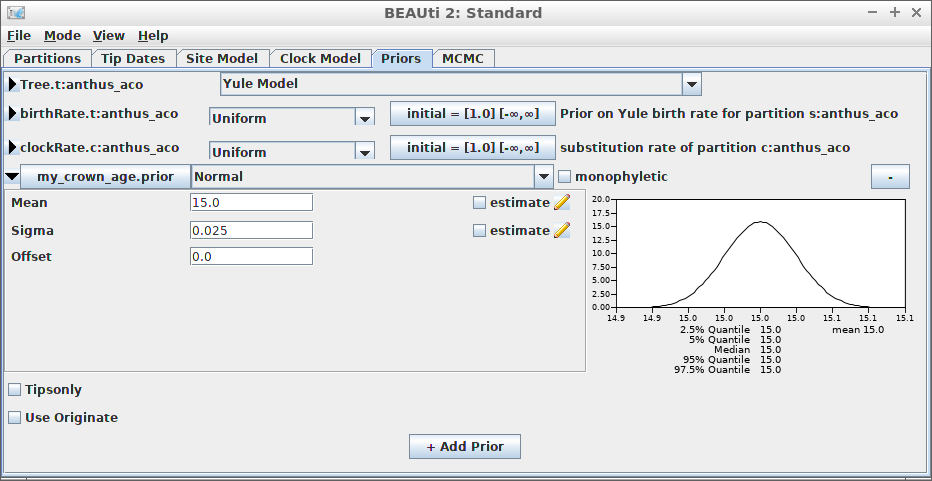This screenshot has height=481, width=932.
Task: Switch to the Site Model tab
Action: click(x=222, y=59)
